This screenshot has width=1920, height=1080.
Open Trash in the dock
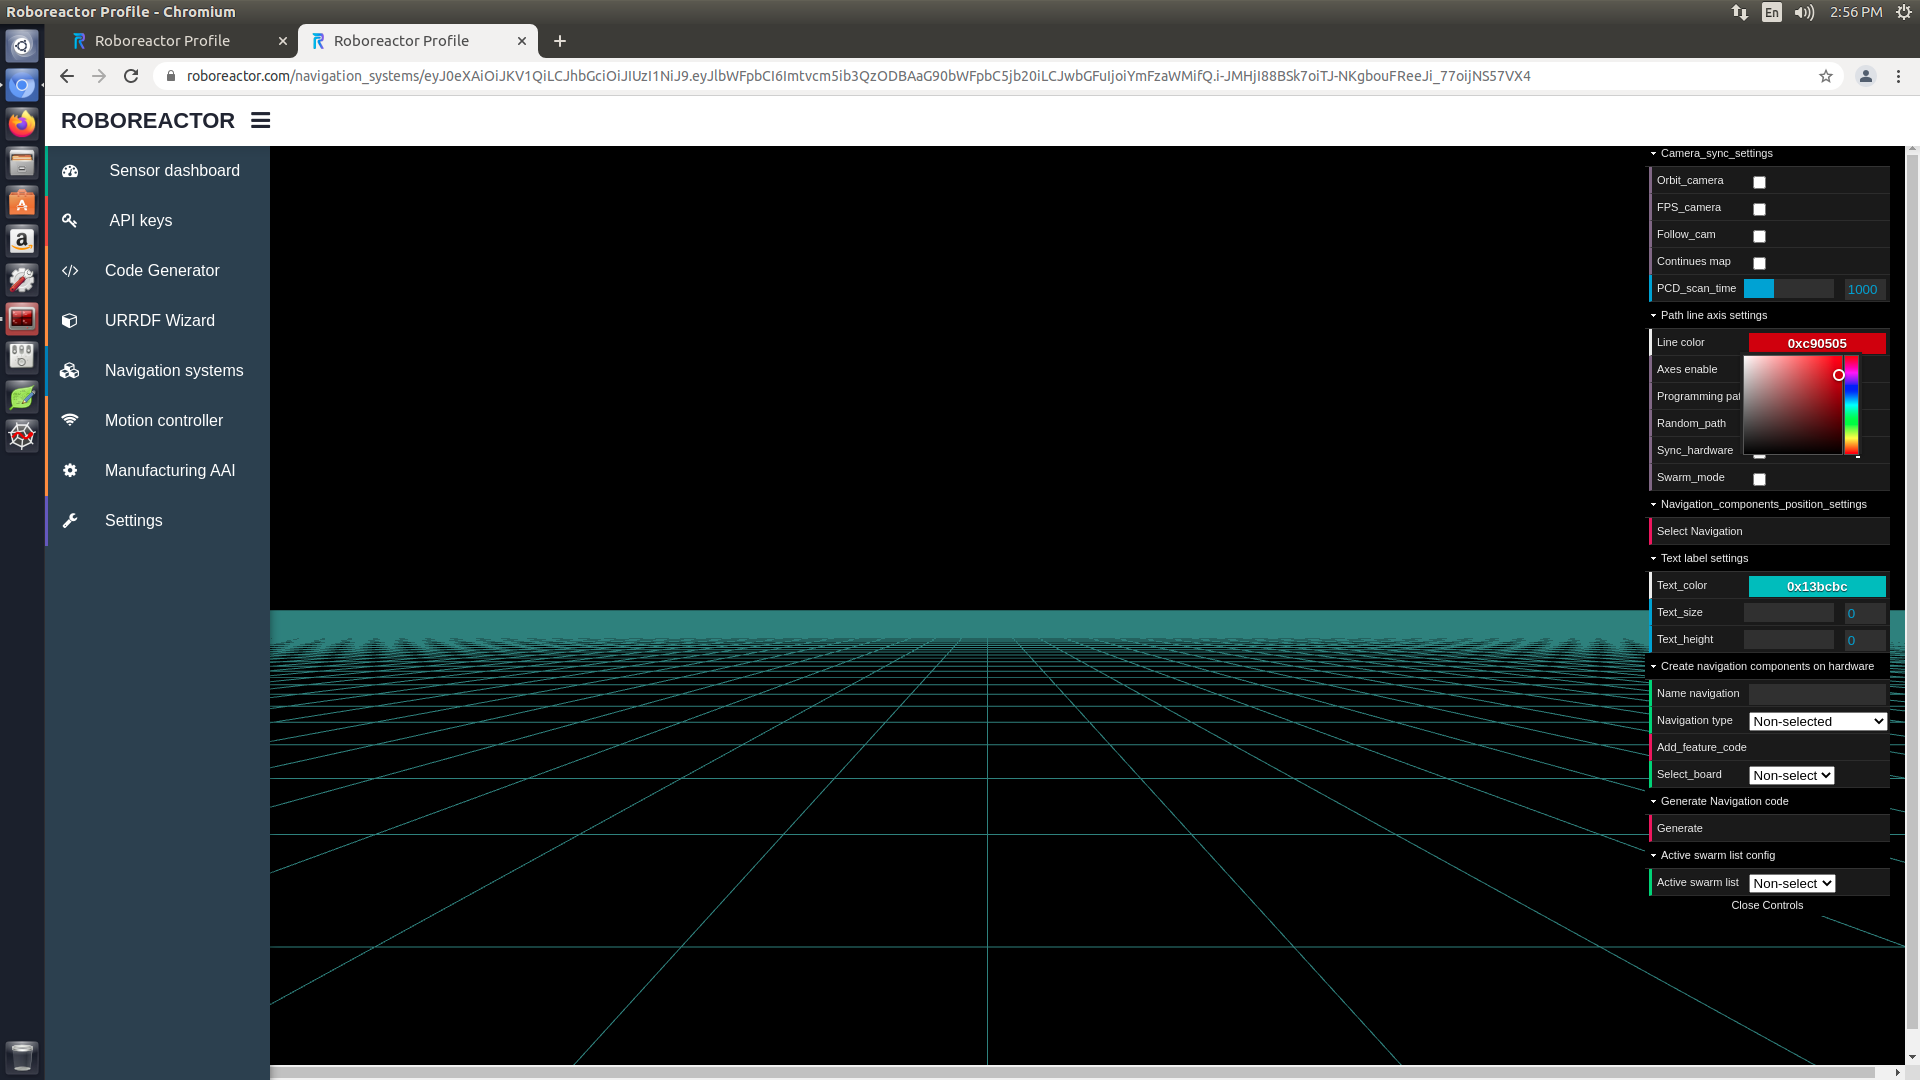(x=22, y=1057)
